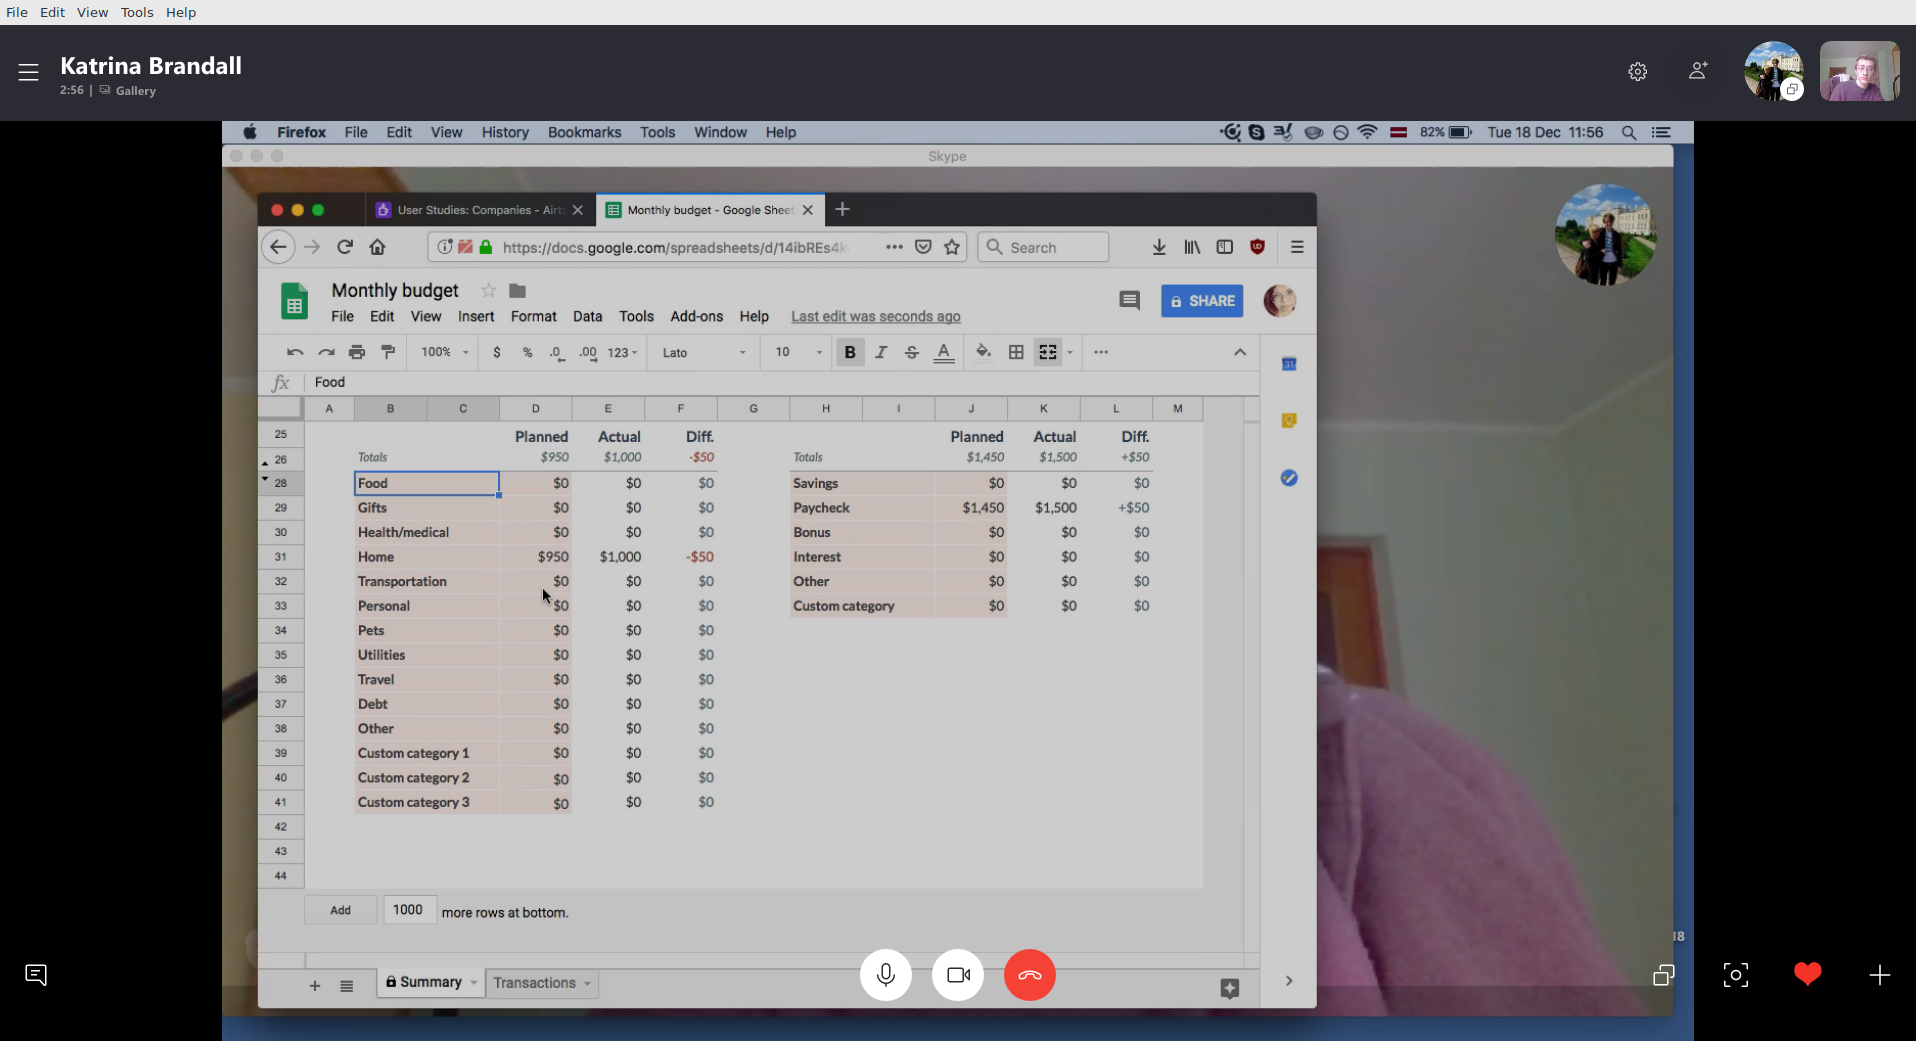
Task: Click the Firefox Search field
Action: pyautogui.click(x=1043, y=247)
